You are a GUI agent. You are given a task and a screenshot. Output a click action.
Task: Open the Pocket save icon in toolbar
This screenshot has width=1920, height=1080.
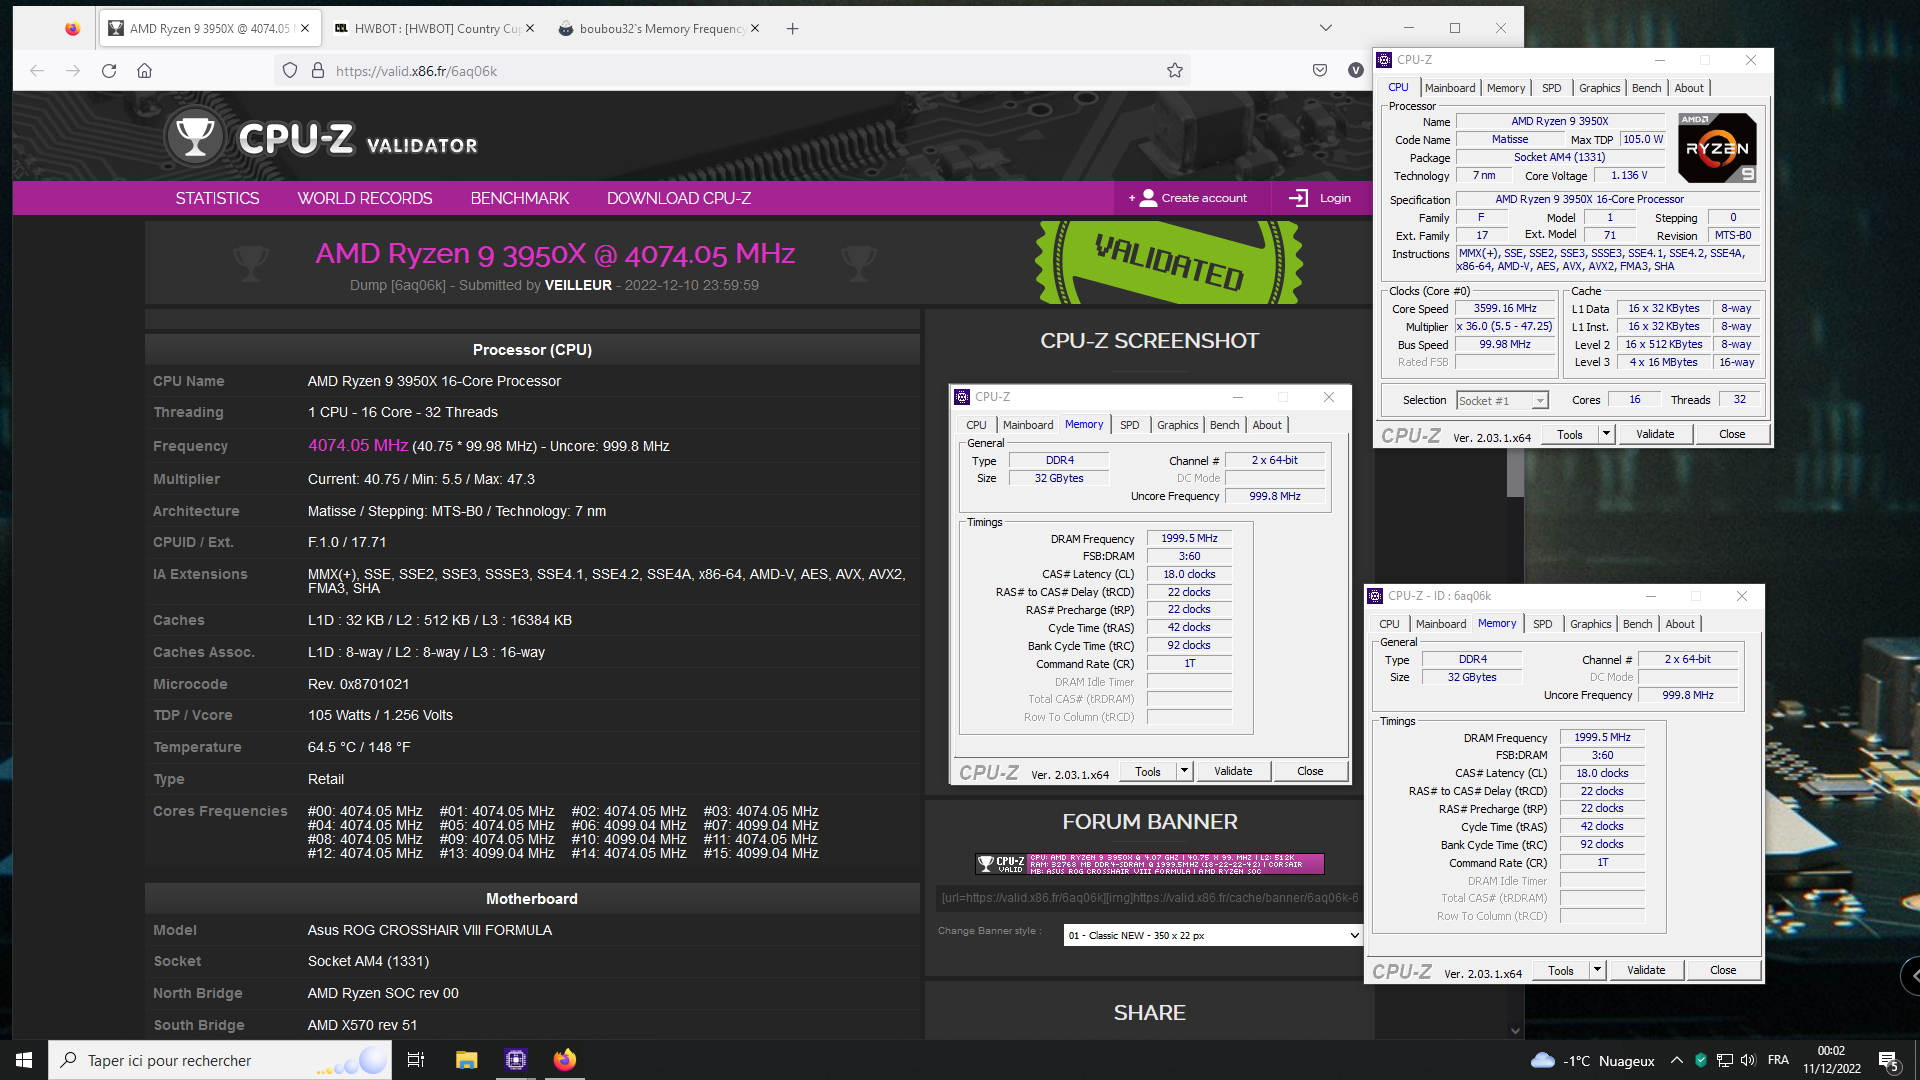[x=1320, y=70]
